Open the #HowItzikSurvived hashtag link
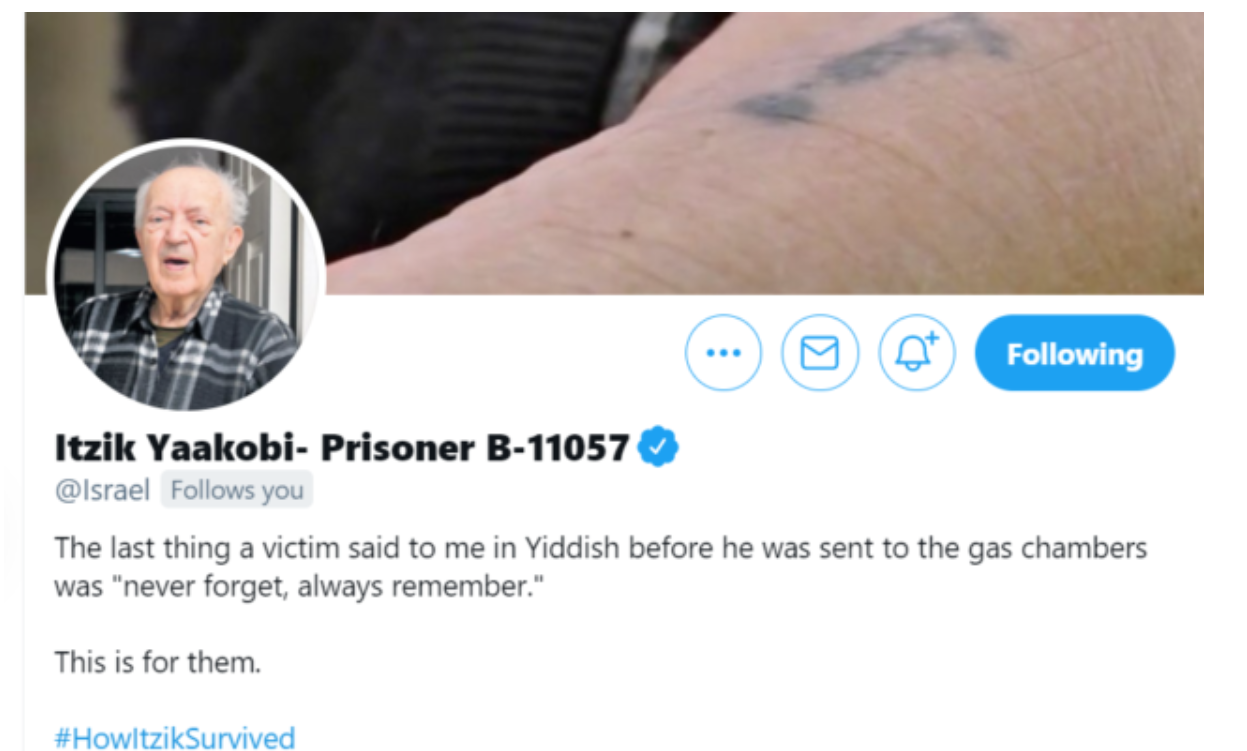 [x=175, y=738]
